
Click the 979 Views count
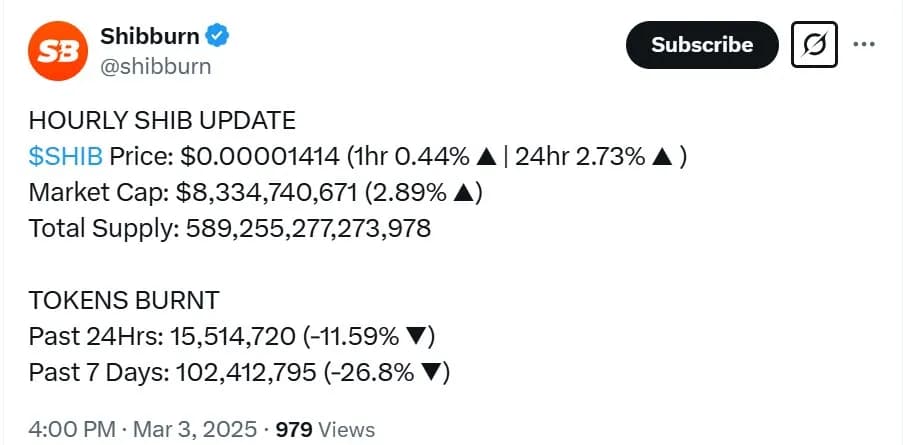pos(325,429)
